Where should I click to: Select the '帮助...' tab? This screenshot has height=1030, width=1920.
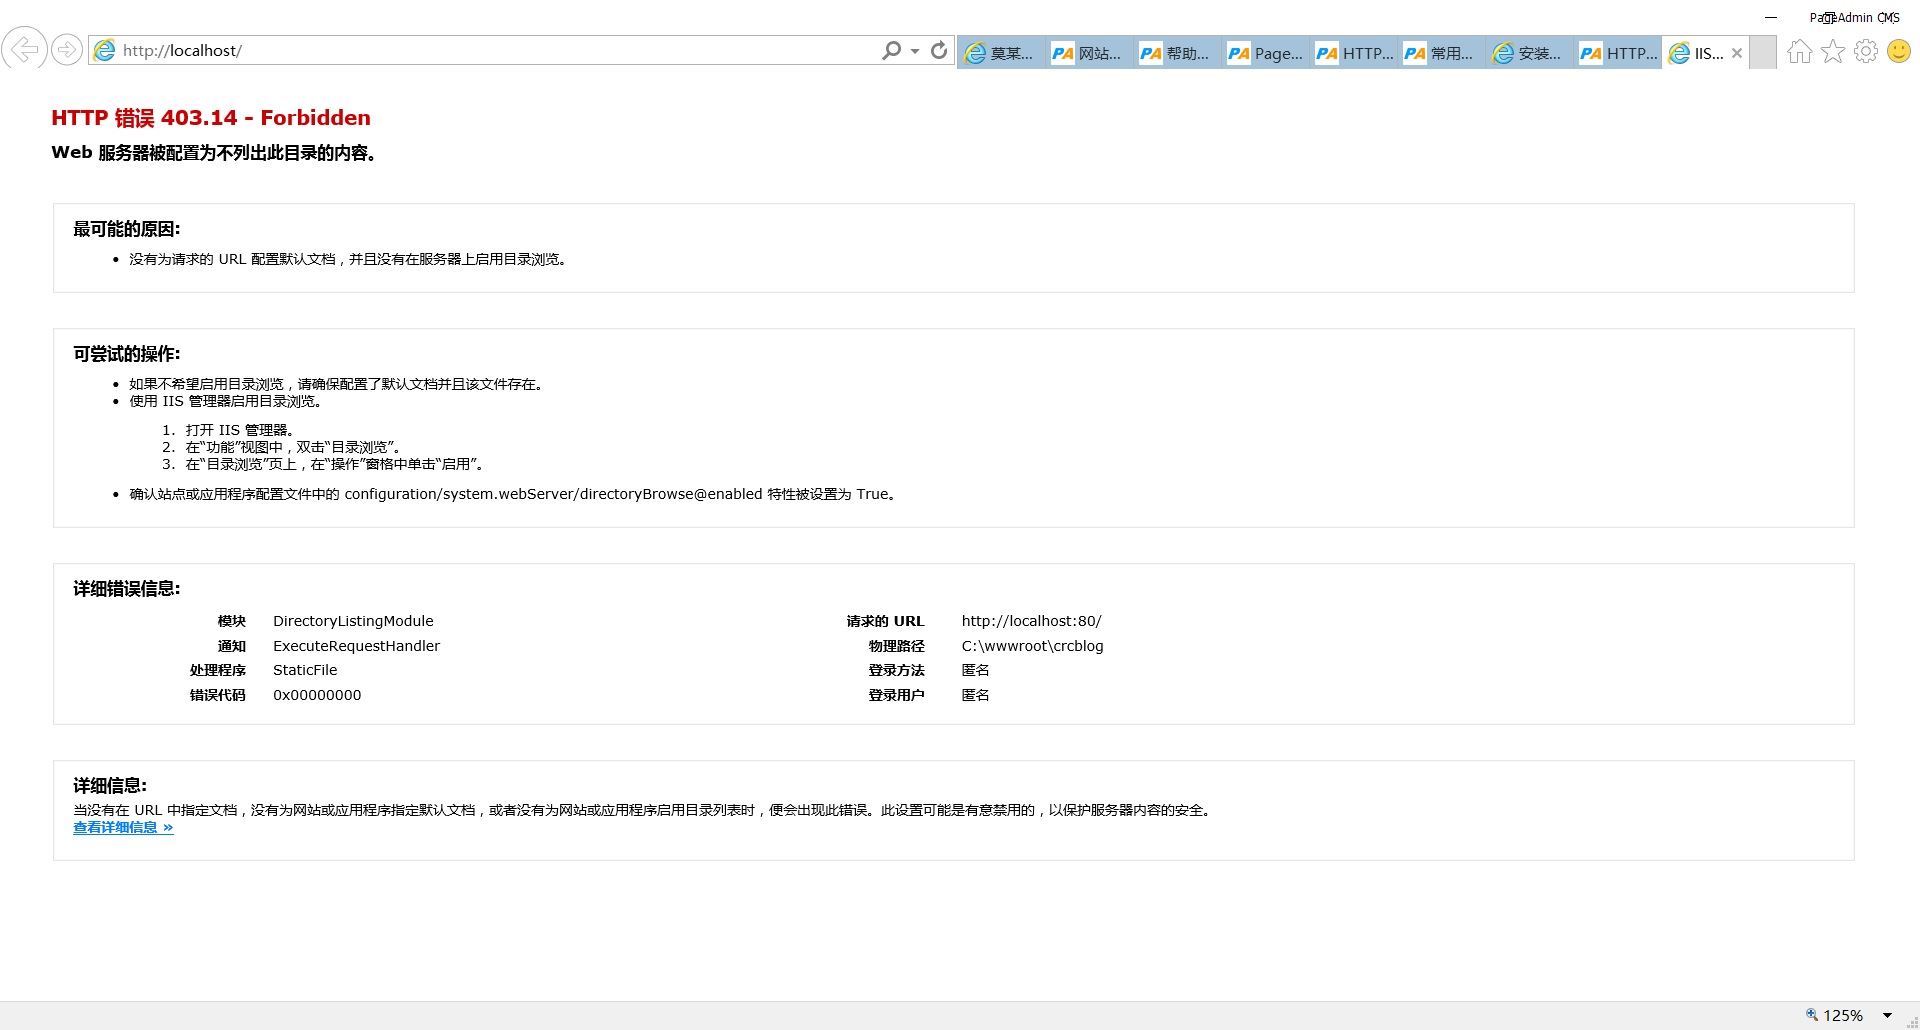pyautogui.click(x=1178, y=53)
